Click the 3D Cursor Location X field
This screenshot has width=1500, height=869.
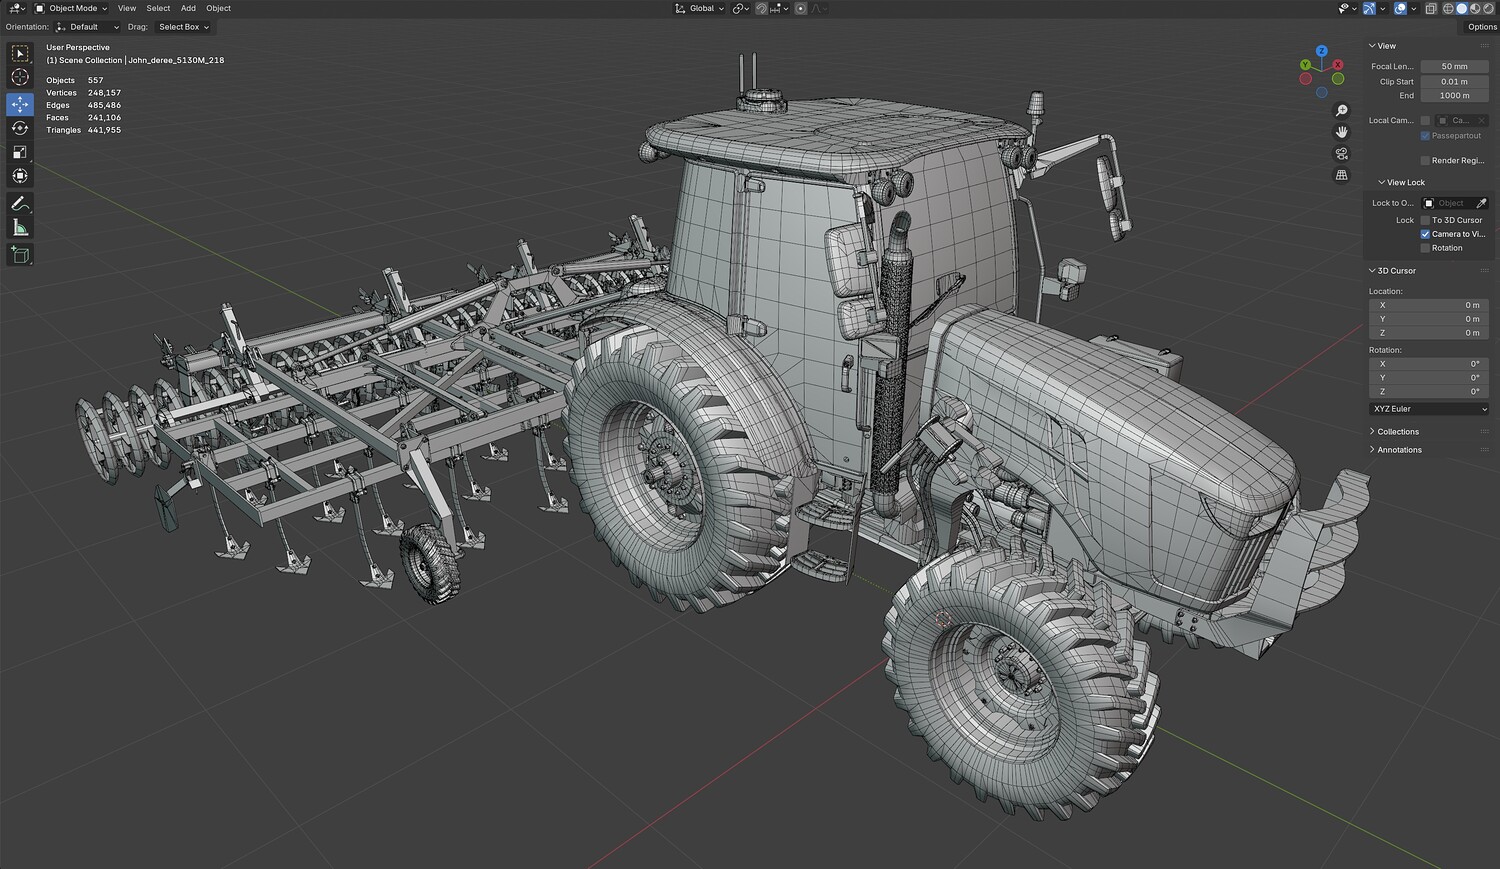(1429, 305)
